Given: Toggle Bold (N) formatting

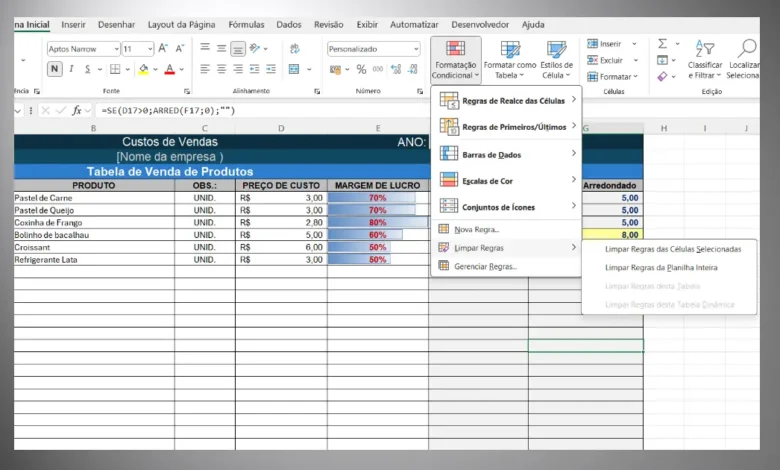Looking at the screenshot, I should [x=55, y=69].
